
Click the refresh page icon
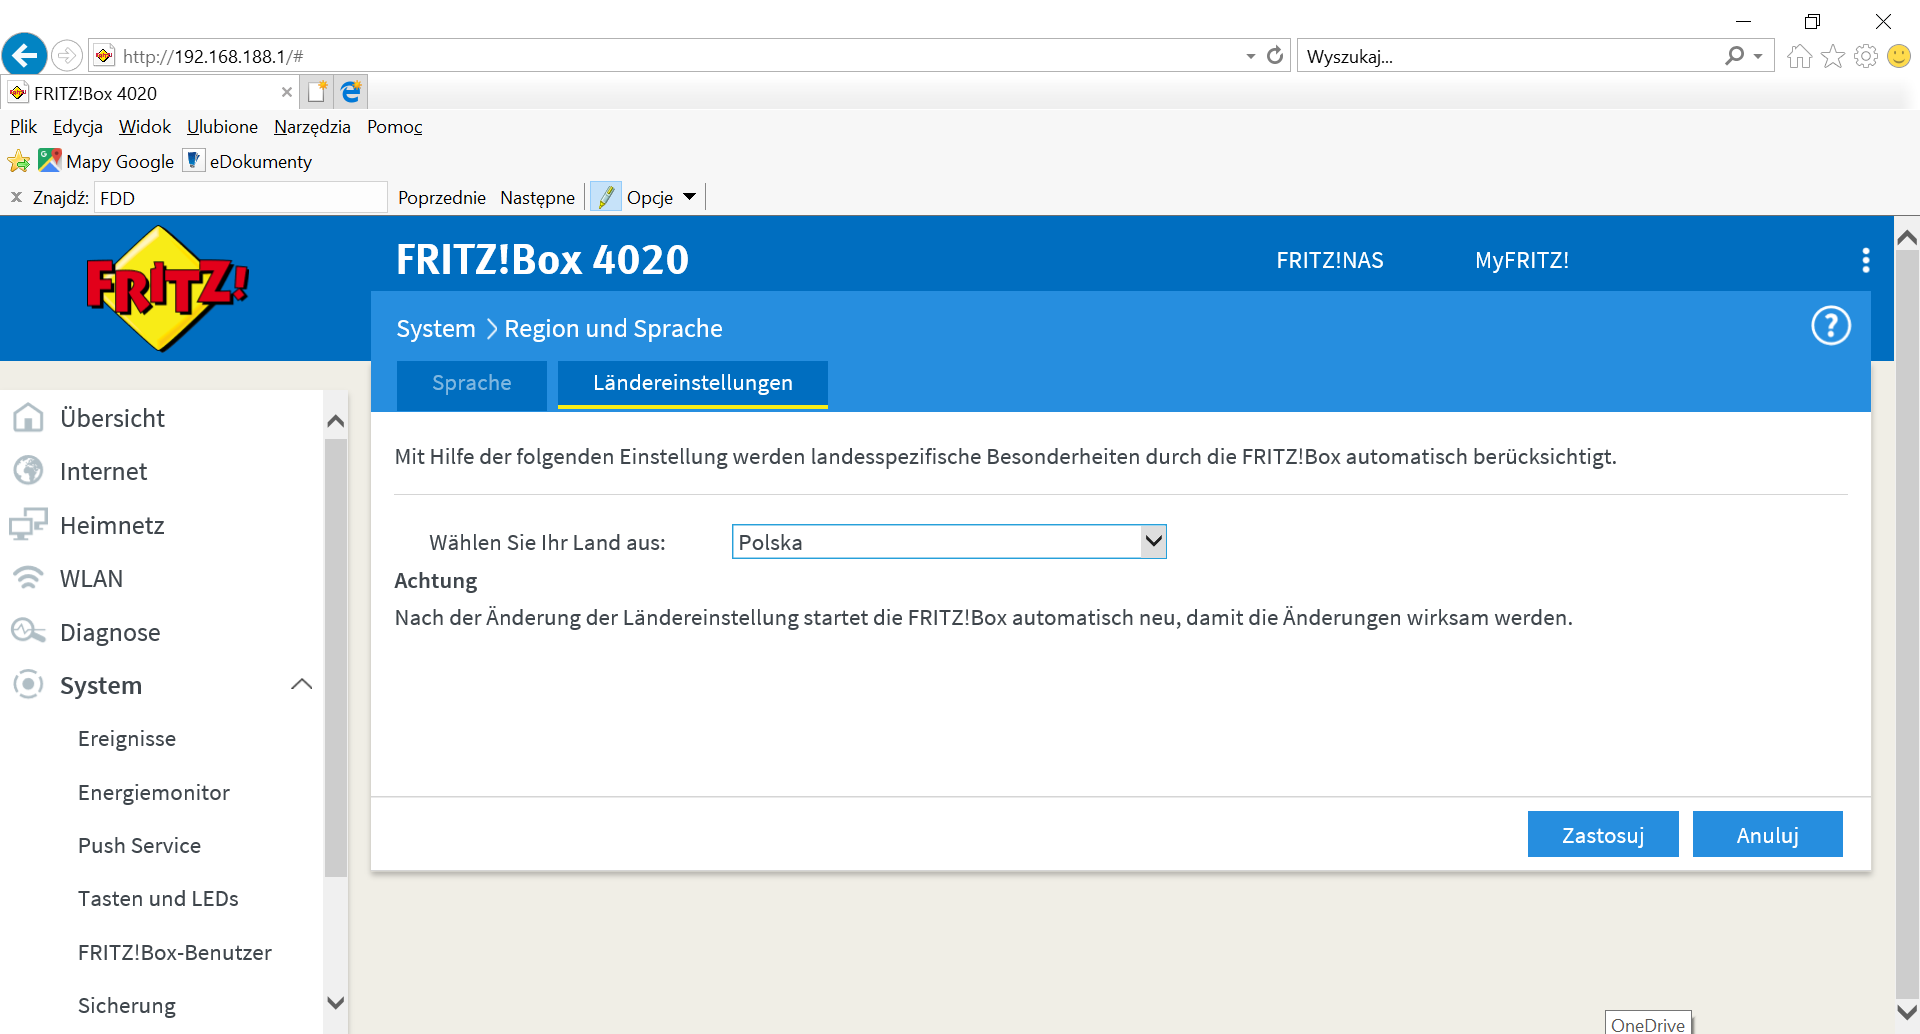point(1275,56)
